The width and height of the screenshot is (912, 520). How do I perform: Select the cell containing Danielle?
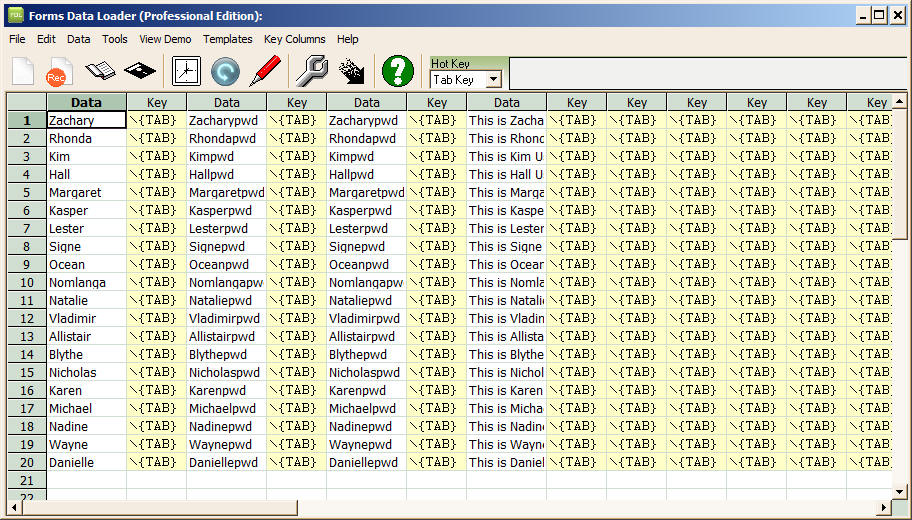point(86,463)
